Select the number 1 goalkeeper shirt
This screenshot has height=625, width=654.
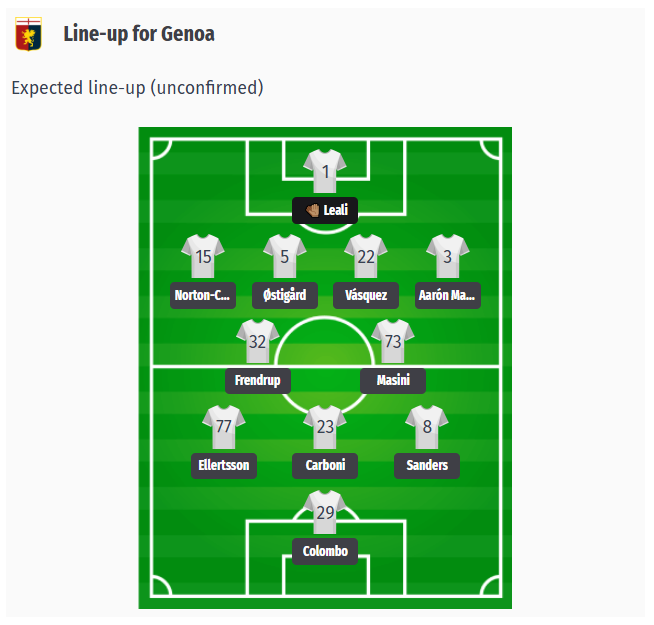(x=325, y=171)
